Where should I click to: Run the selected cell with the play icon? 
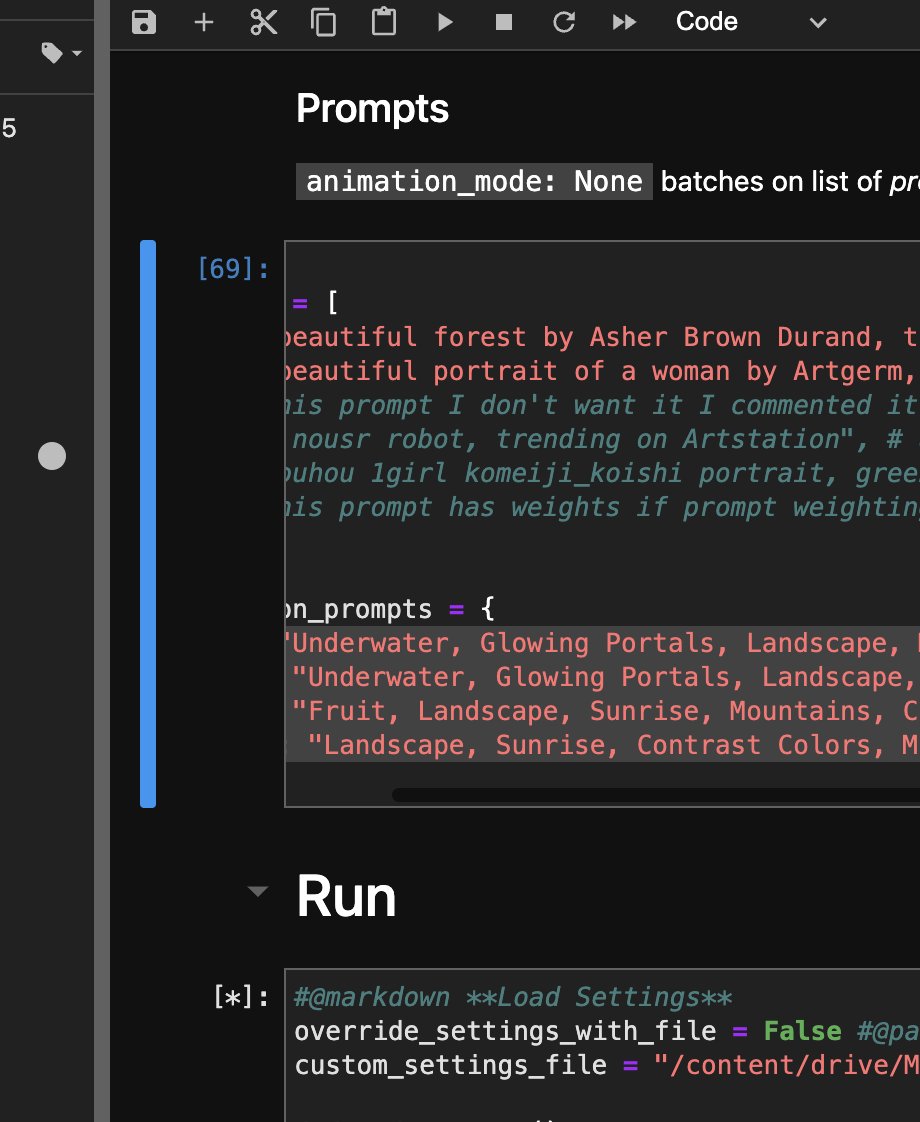pyautogui.click(x=444, y=22)
